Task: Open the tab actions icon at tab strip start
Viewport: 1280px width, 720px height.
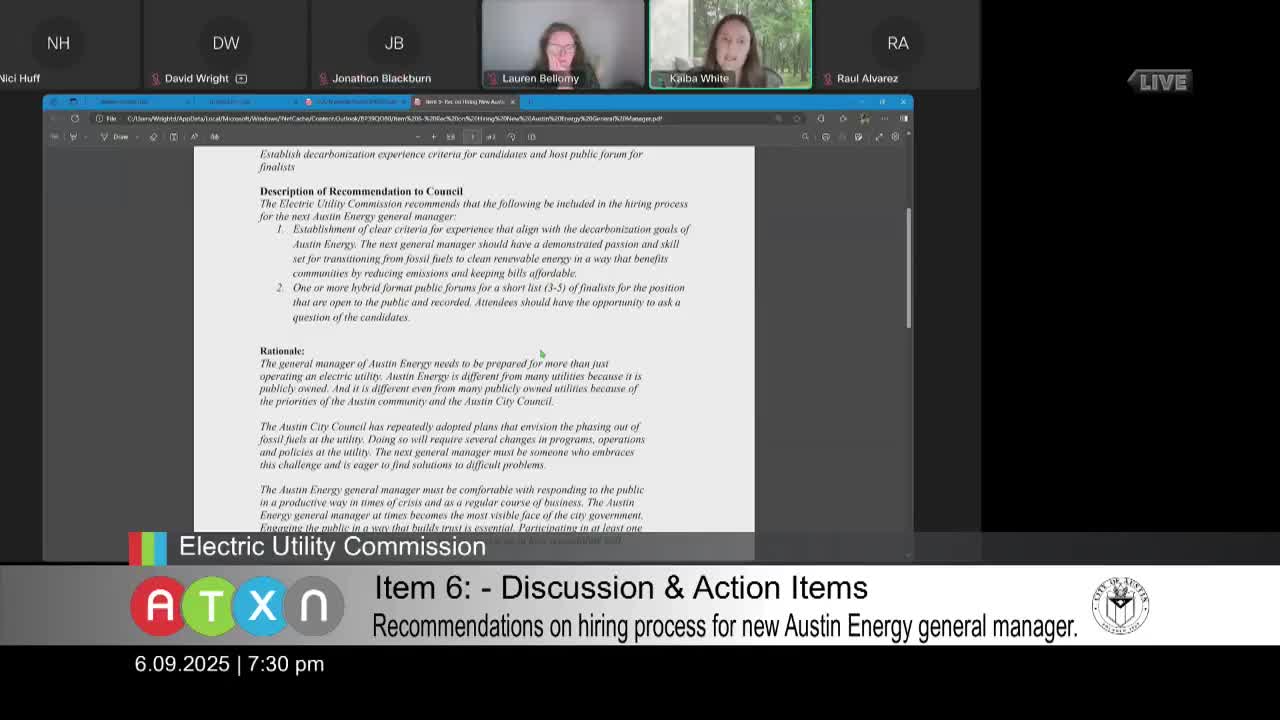Action: [73, 102]
